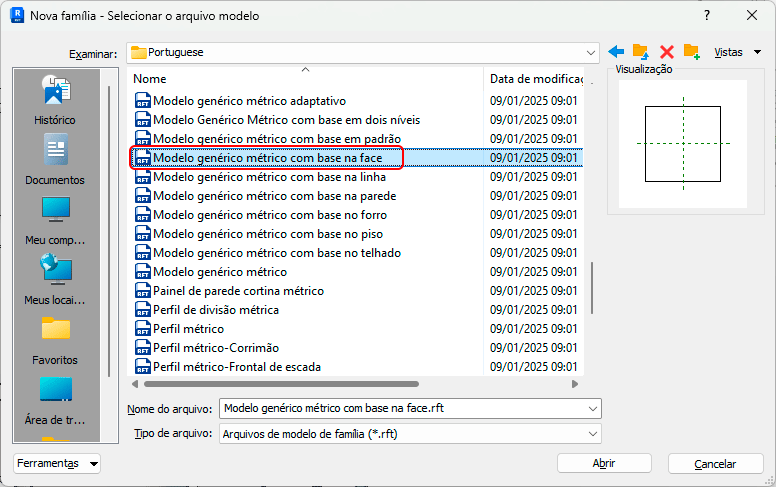Click the date of Perfil métrico-Frontal de escada

click(x=534, y=367)
